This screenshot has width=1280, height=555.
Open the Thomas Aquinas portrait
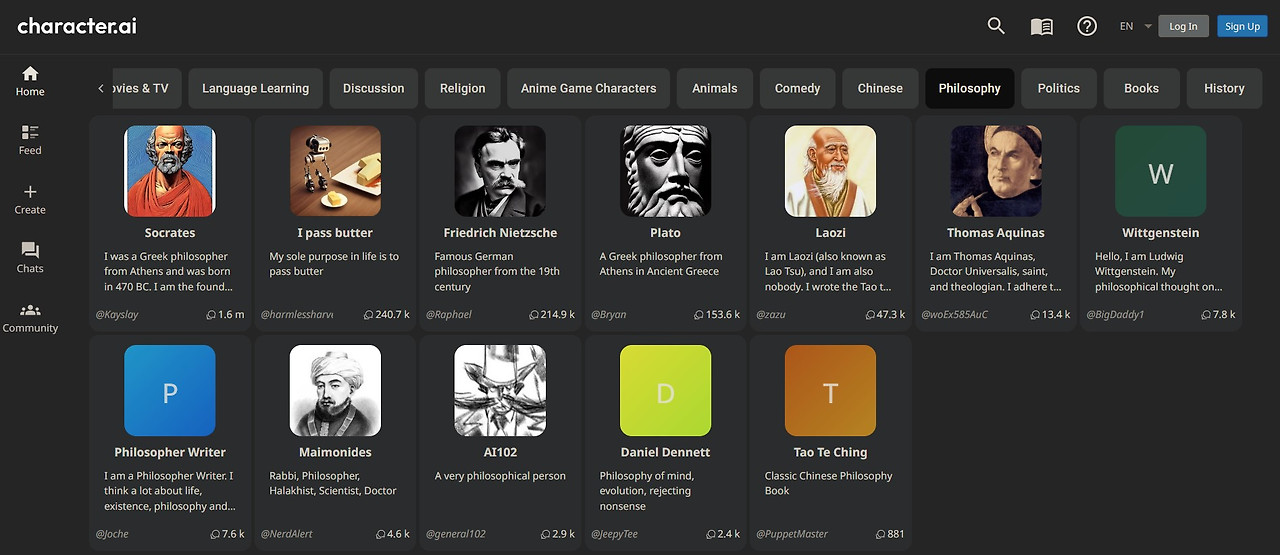pyautogui.click(x=996, y=171)
